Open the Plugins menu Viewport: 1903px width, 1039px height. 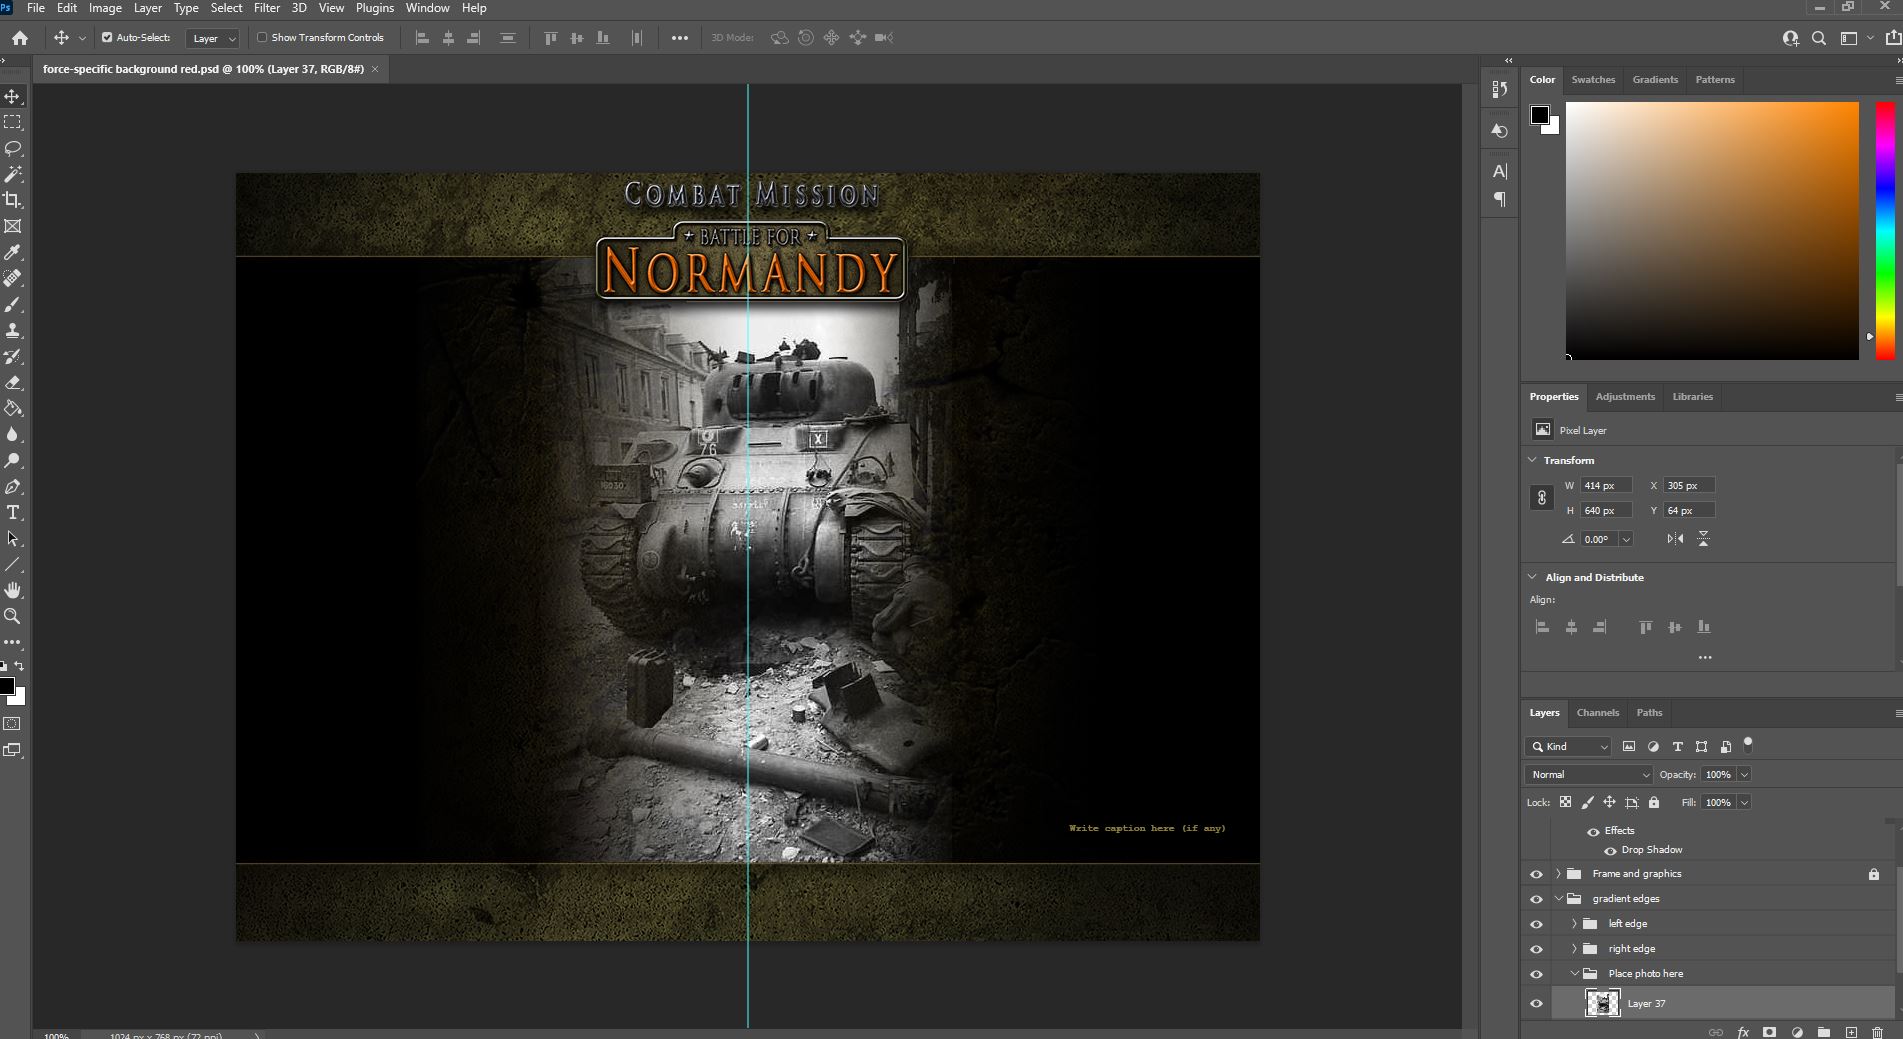pos(375,8)
